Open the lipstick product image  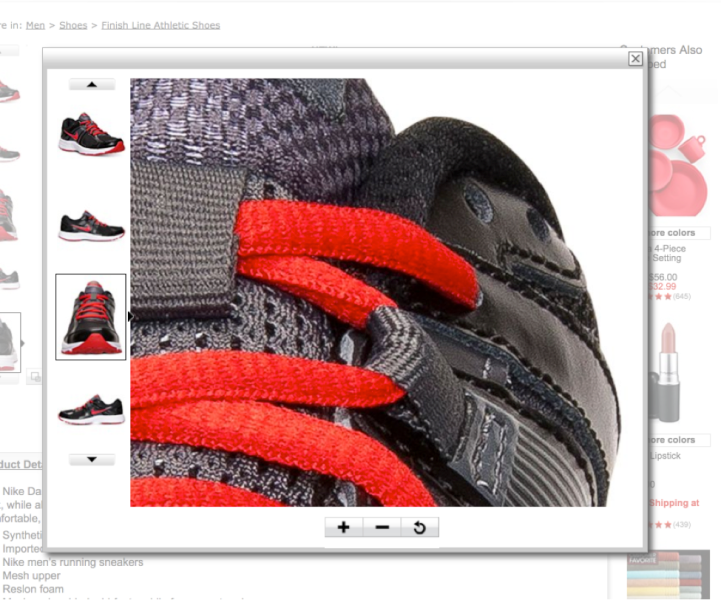[667, 372]
